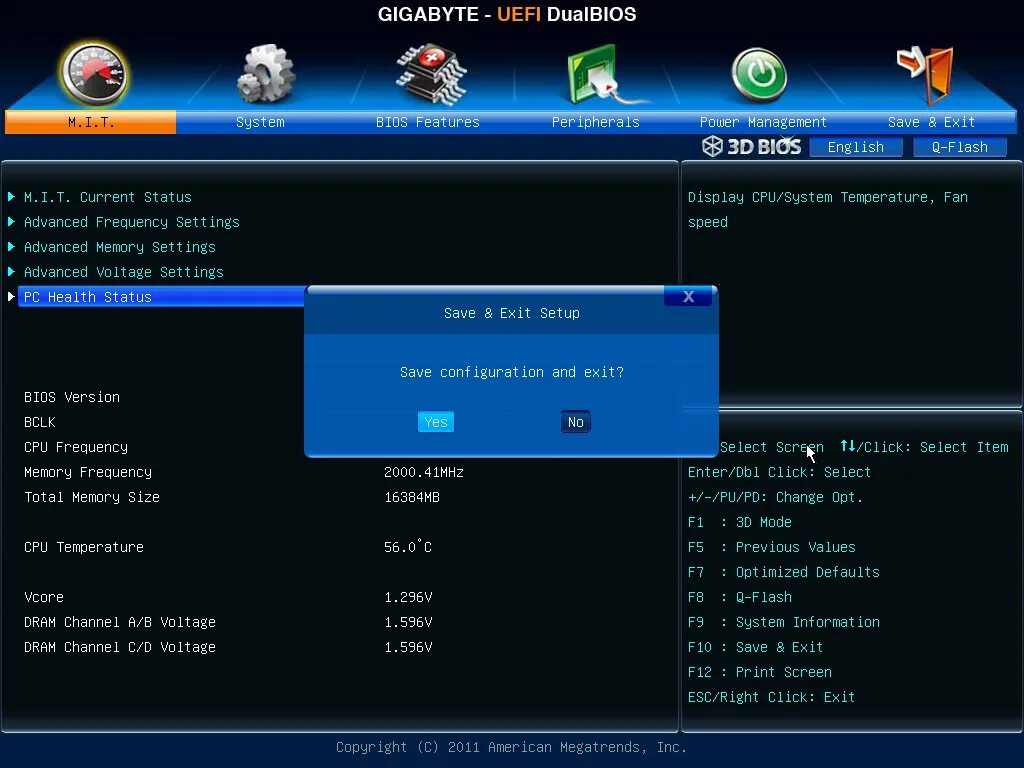Viewport: 1024px width, 768px height.
Task: Click the BIOS Features chip icon
Action: click(x=431, y=74)
